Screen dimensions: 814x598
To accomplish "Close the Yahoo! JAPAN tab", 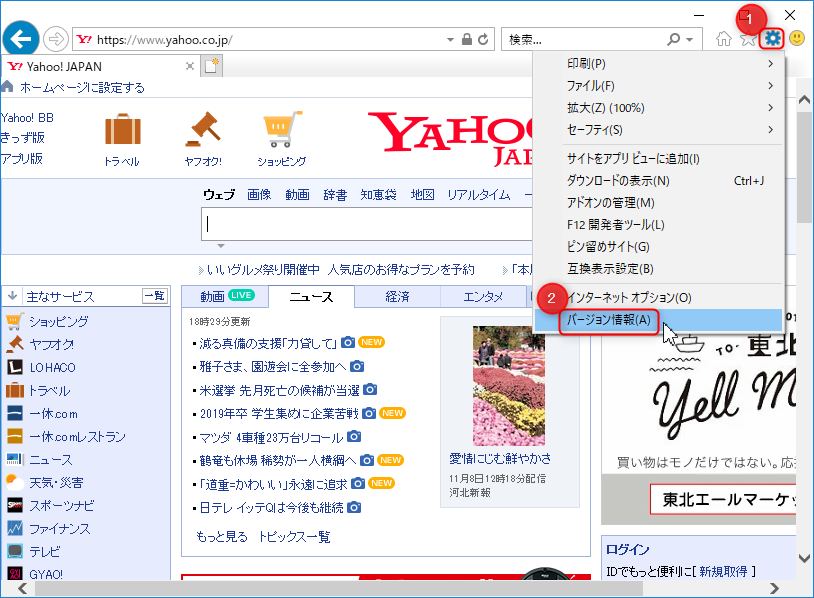I will (190, 66).
